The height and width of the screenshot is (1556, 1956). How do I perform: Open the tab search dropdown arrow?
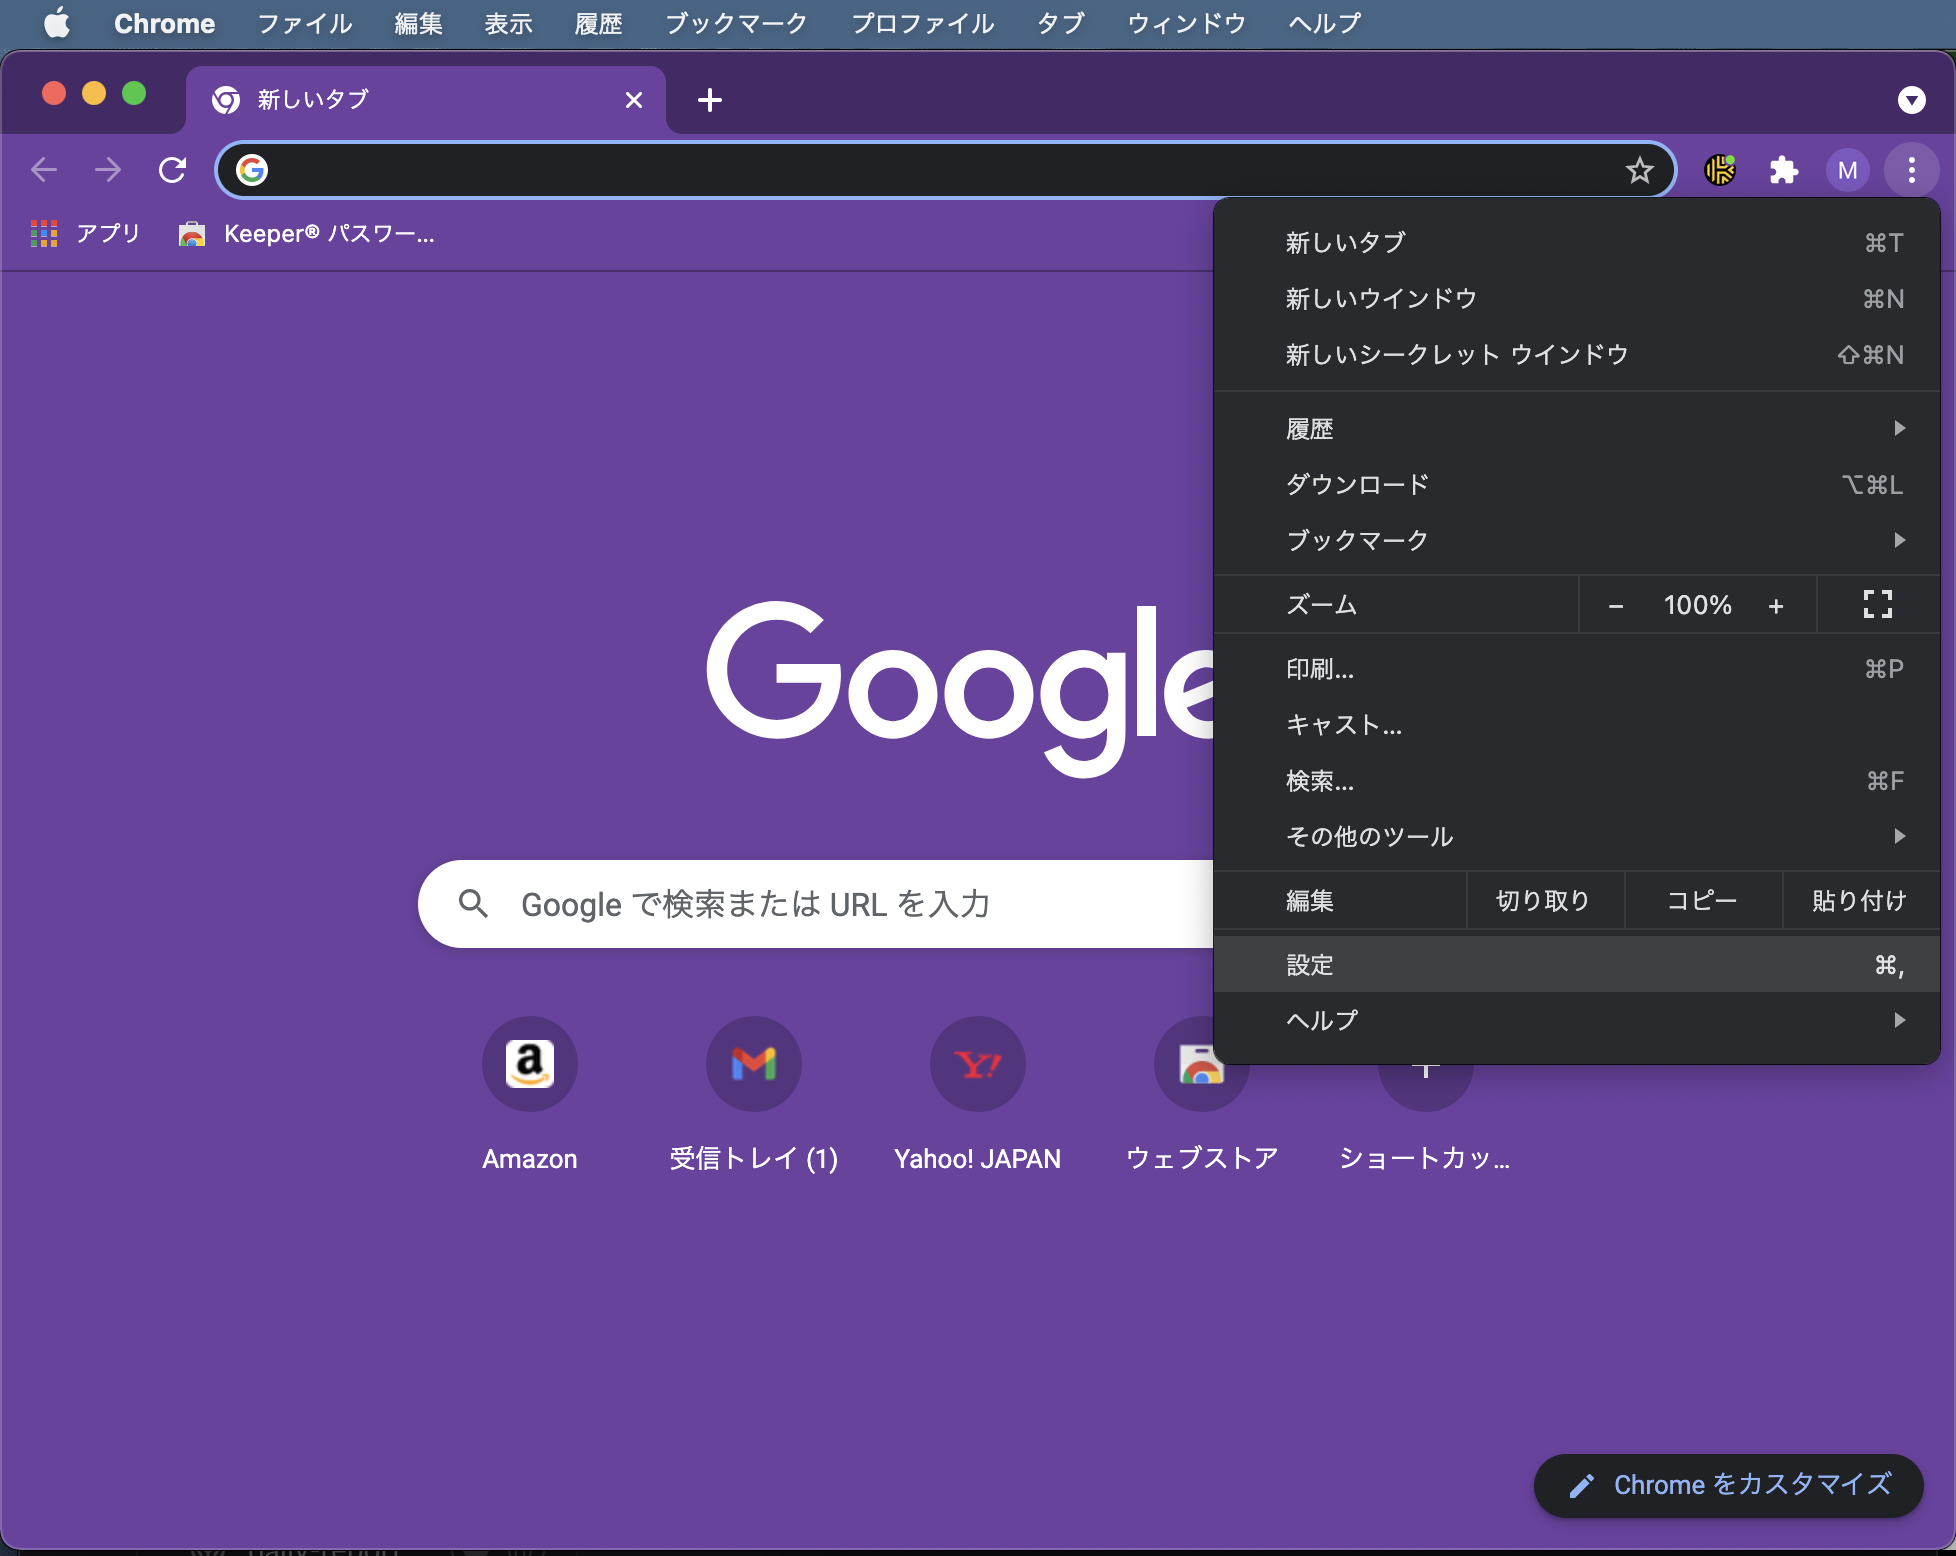[x=1911, y=100]
